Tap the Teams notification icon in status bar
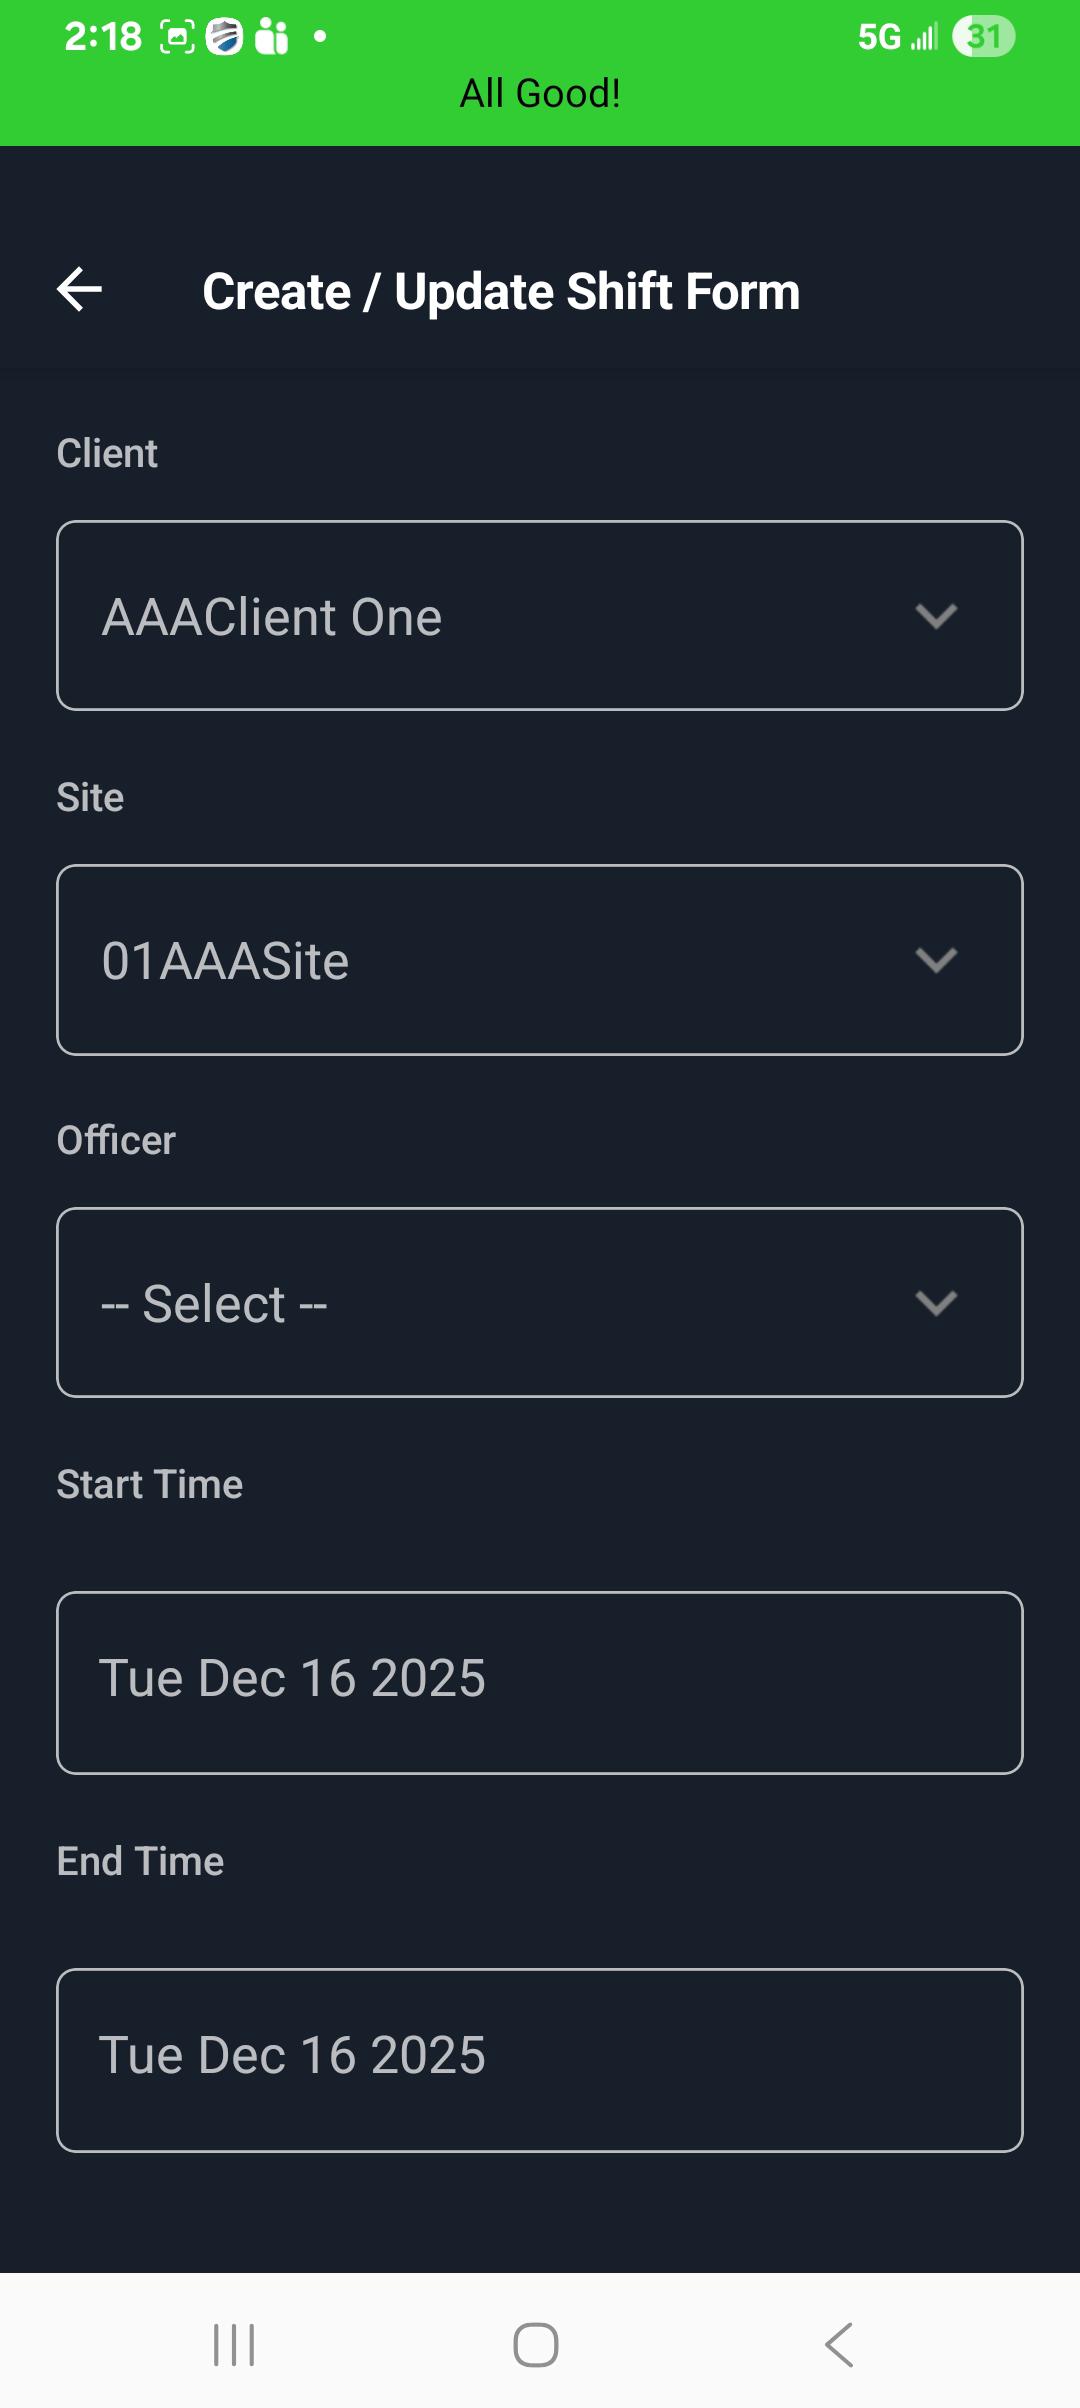The height and width of the screenshot is (2408, 1080). coord(271,37)
